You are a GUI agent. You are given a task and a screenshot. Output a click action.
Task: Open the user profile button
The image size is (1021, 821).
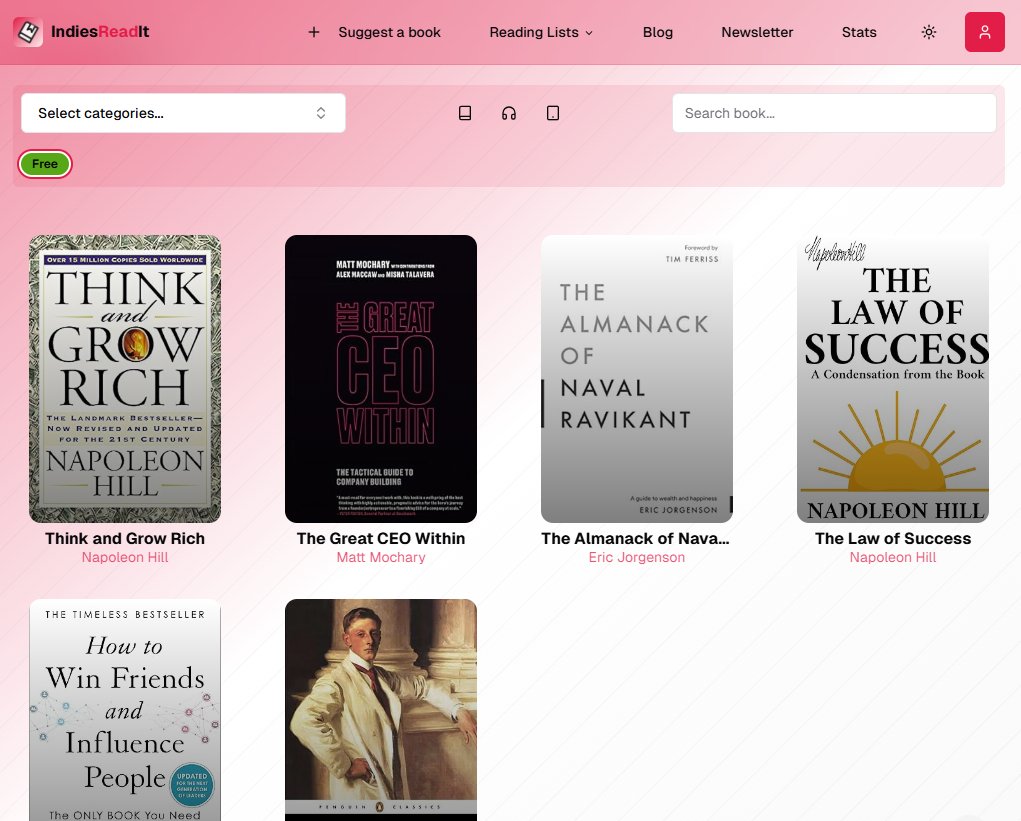click(985, 32)
